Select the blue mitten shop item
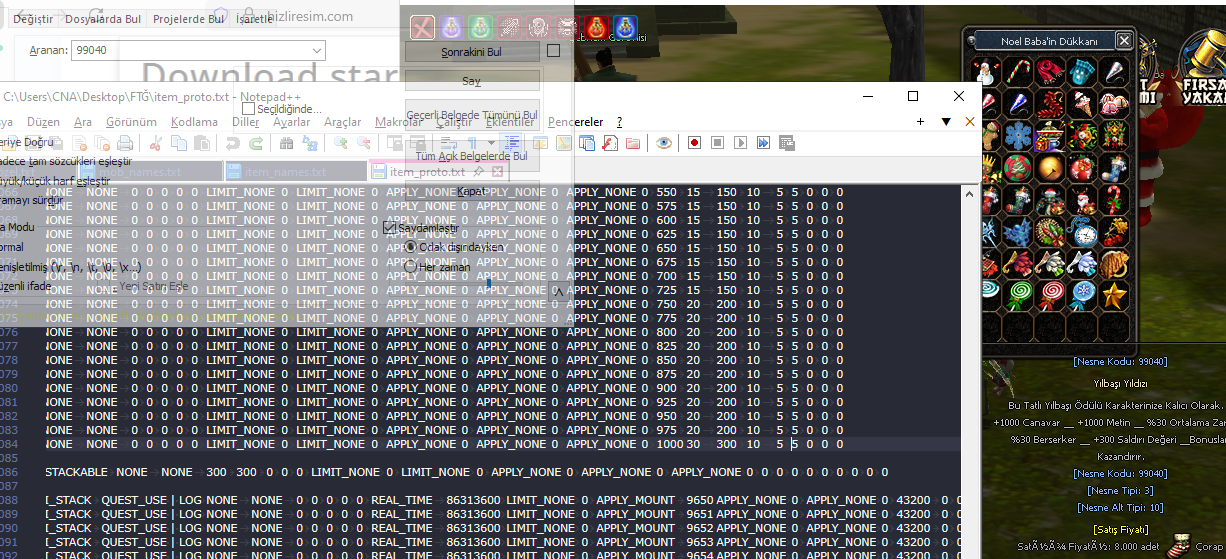The width and height of the screenshot is (1226, 559). coord(1081,72)
